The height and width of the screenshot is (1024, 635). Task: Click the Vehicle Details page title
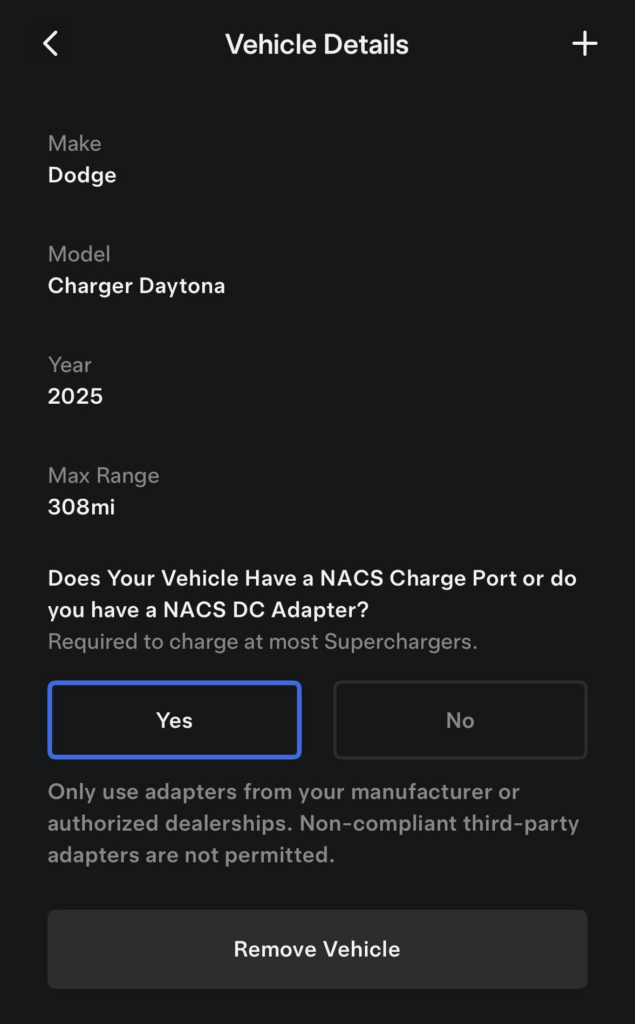(317, 45)
